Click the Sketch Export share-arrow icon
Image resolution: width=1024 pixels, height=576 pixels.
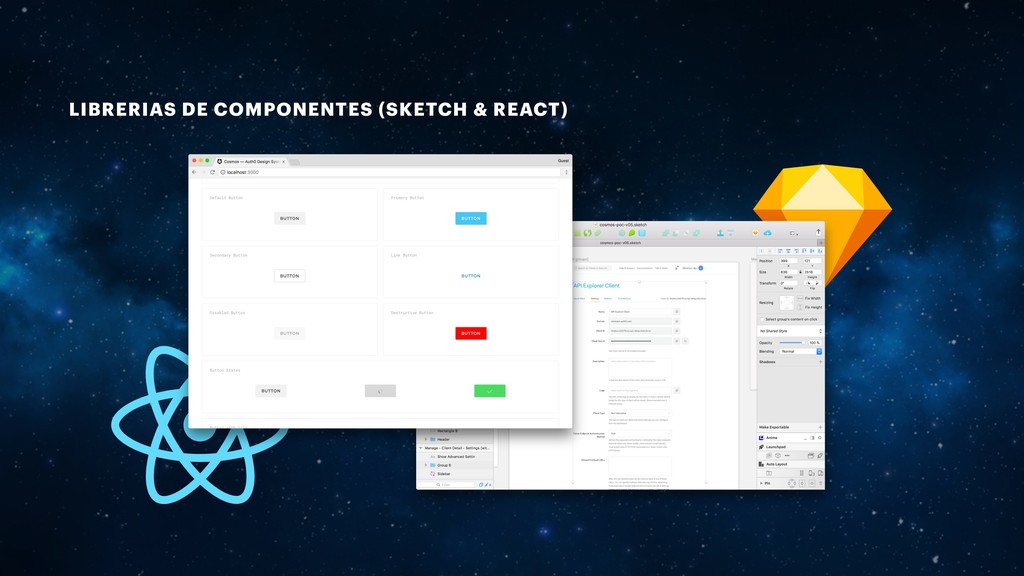818,232
